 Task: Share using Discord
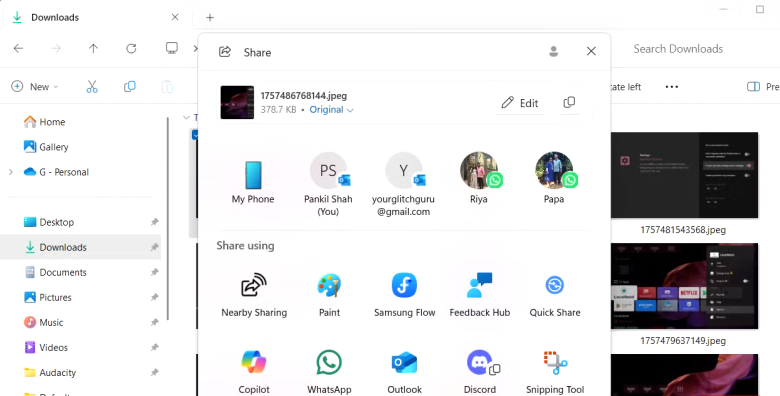[480, 372]
